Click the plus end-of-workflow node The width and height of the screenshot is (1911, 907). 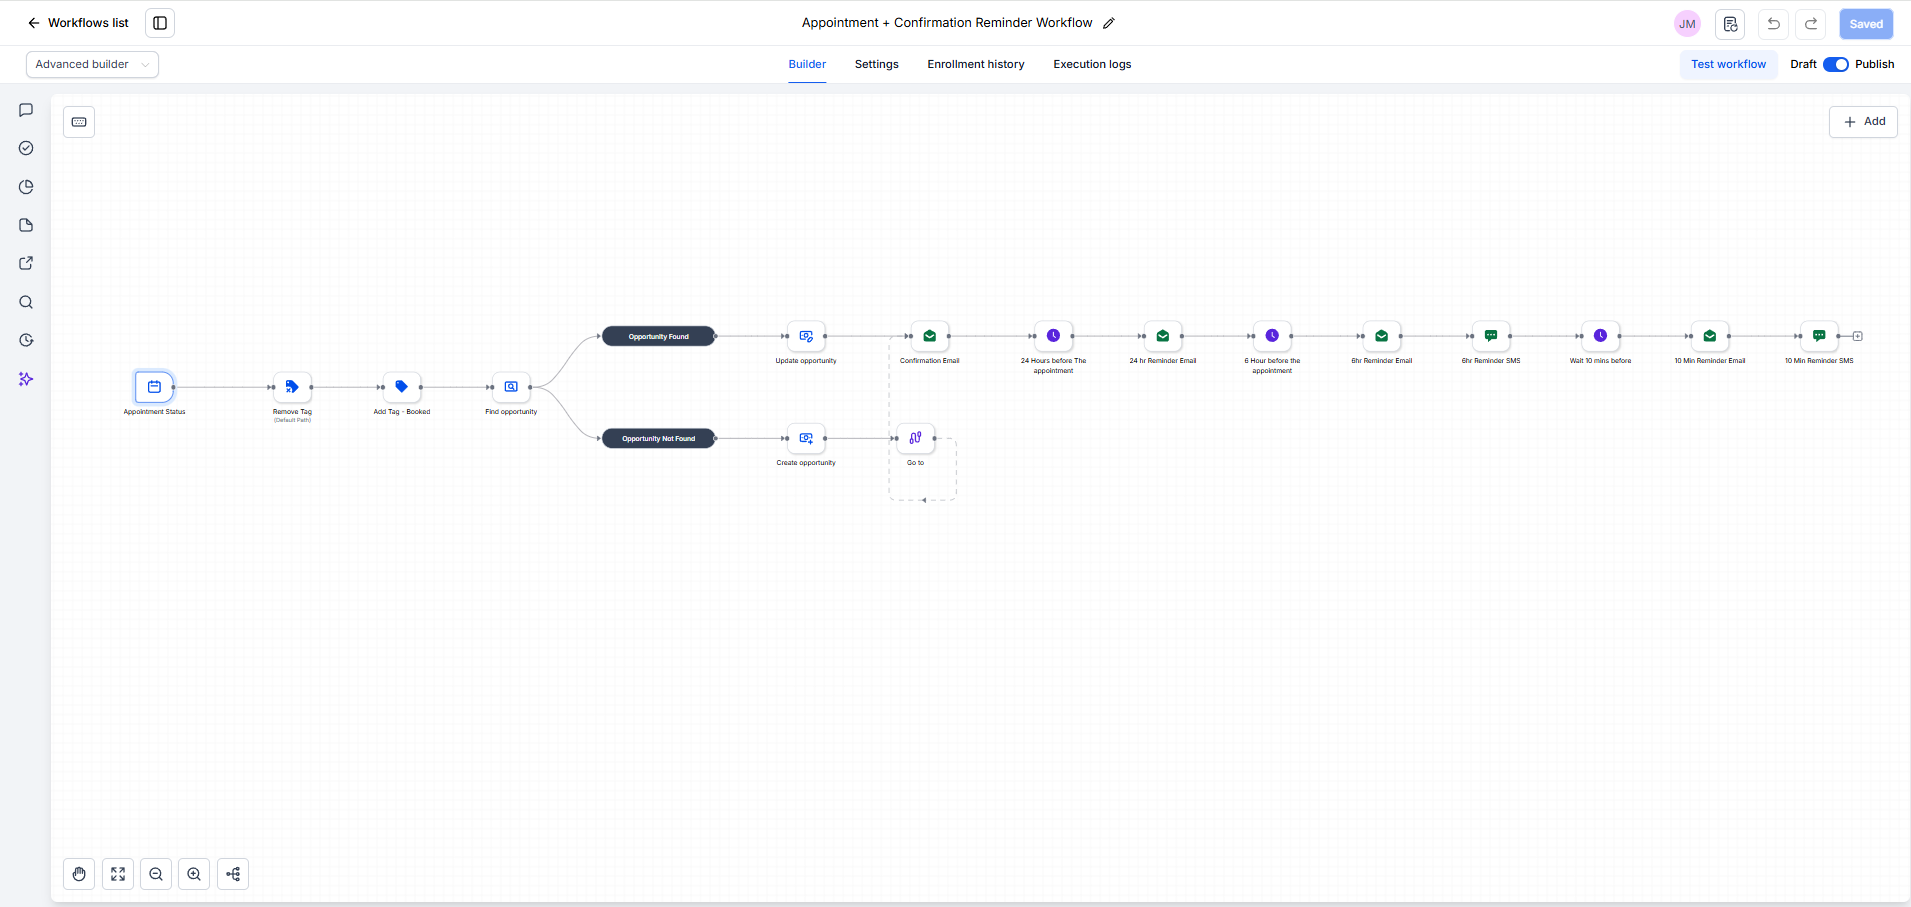coord(1858,336)
